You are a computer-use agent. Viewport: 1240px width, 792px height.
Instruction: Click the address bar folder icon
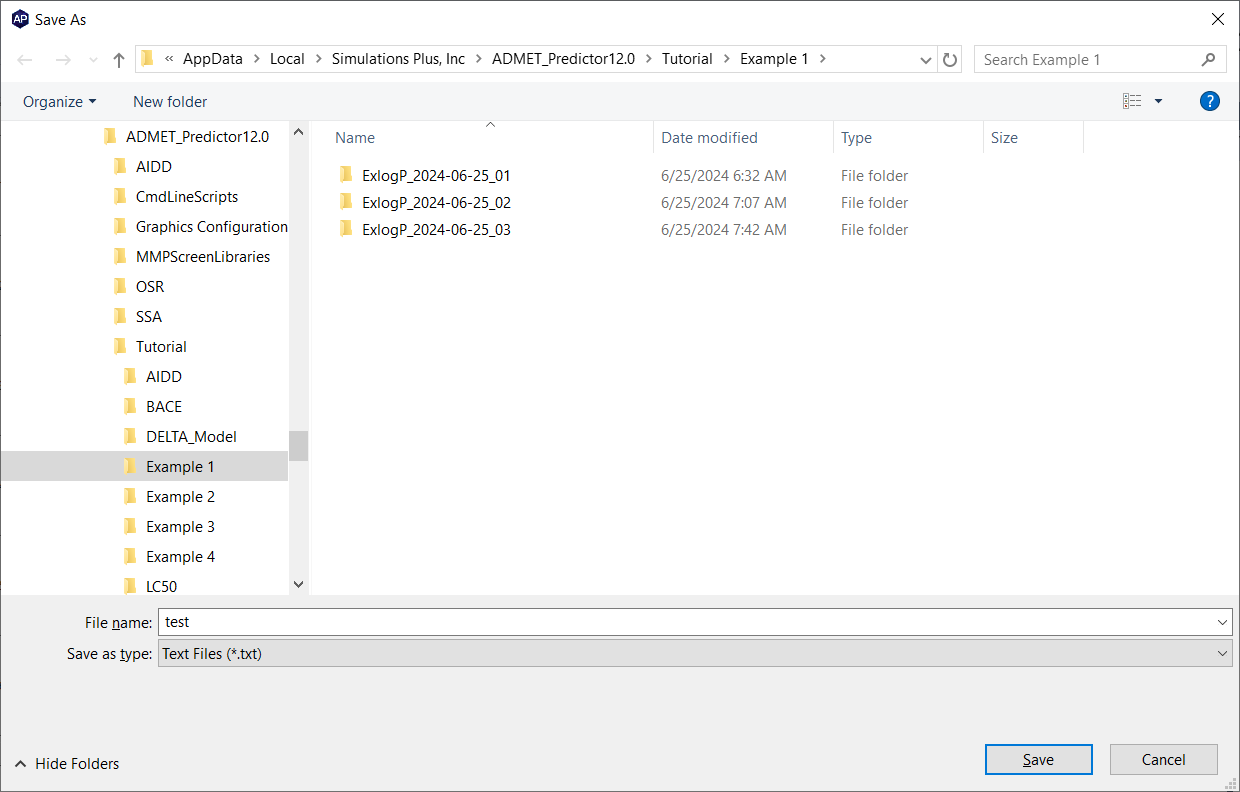coord(147,58)
